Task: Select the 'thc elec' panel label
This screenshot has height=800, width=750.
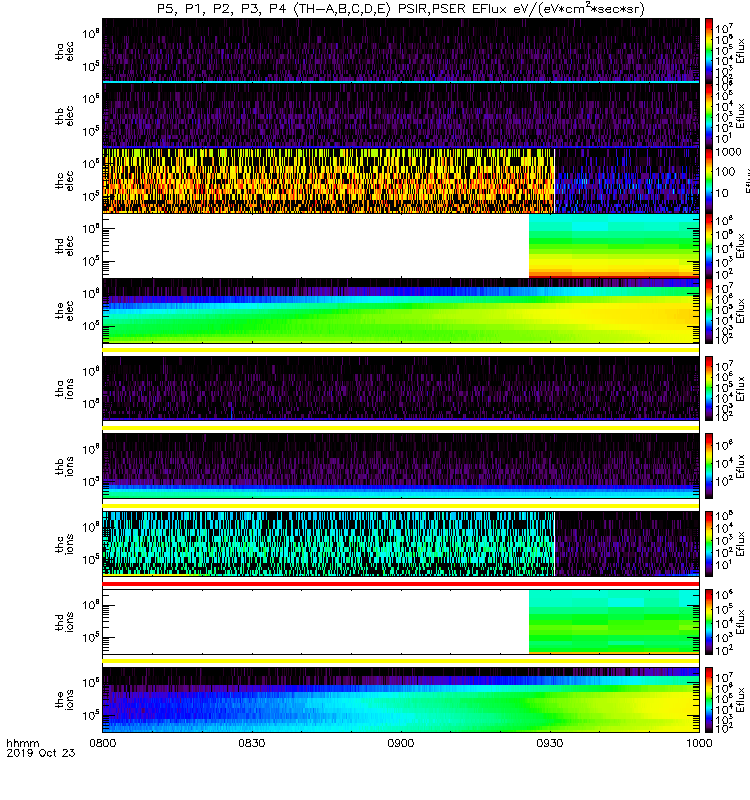Action: click(x=65, y=181)
